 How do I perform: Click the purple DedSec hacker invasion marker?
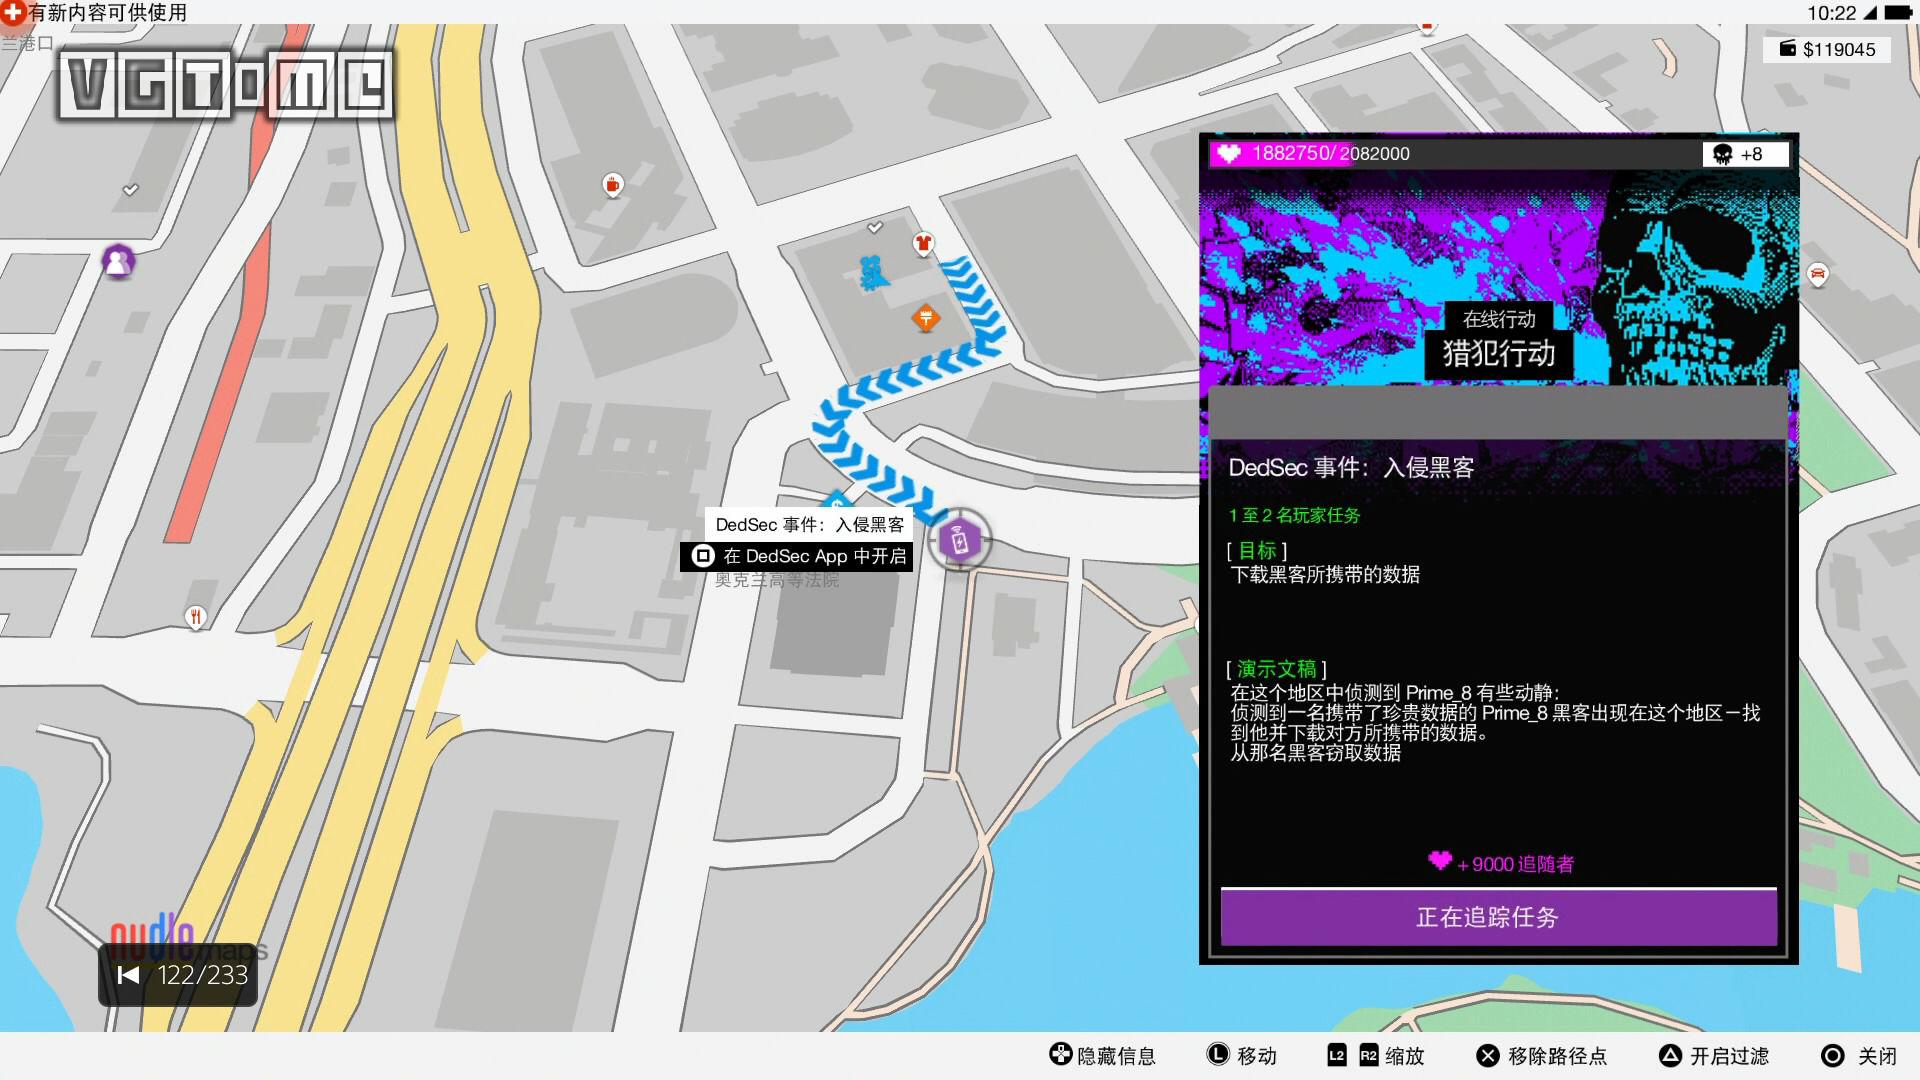(x=959, y=541)
